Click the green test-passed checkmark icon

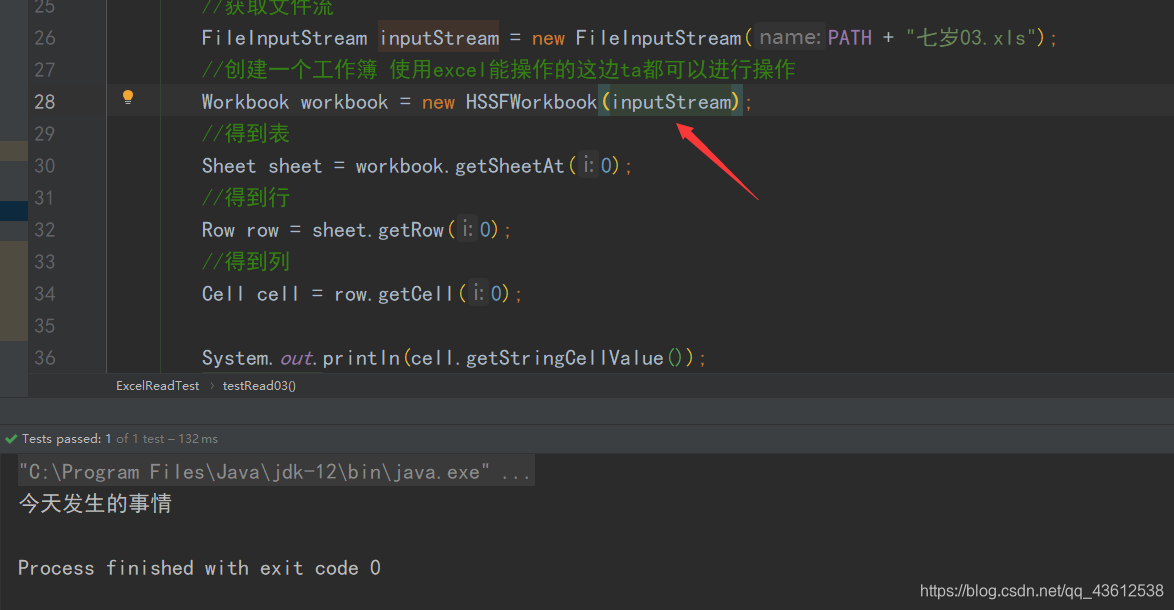point(10,438)
